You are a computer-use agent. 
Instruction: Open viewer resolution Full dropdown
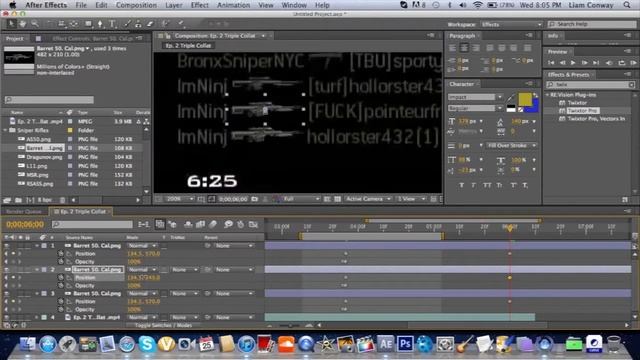[301, 199]
